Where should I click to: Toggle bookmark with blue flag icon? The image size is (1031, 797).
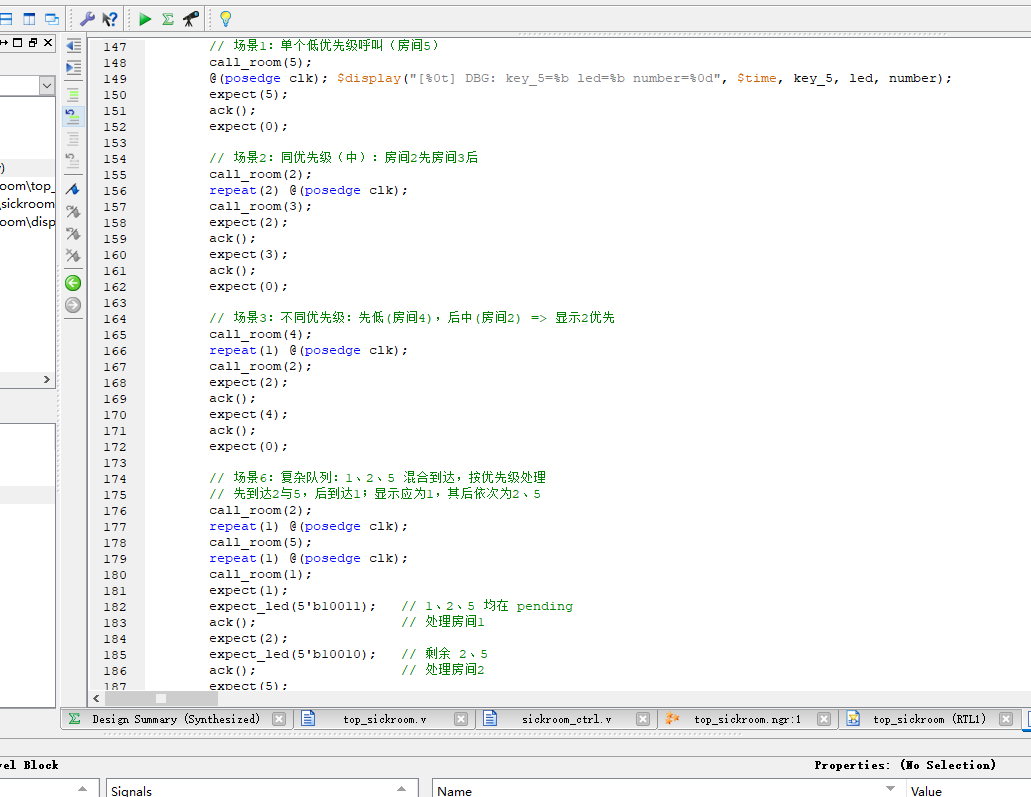tap(73, 189)
